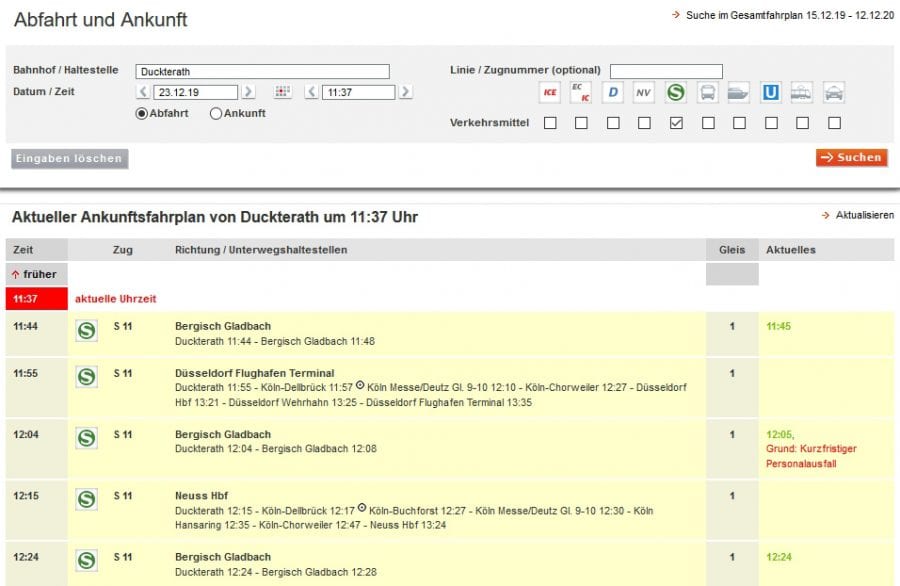Click the D train type icon
Screen dimensions: 900x586
613,92
